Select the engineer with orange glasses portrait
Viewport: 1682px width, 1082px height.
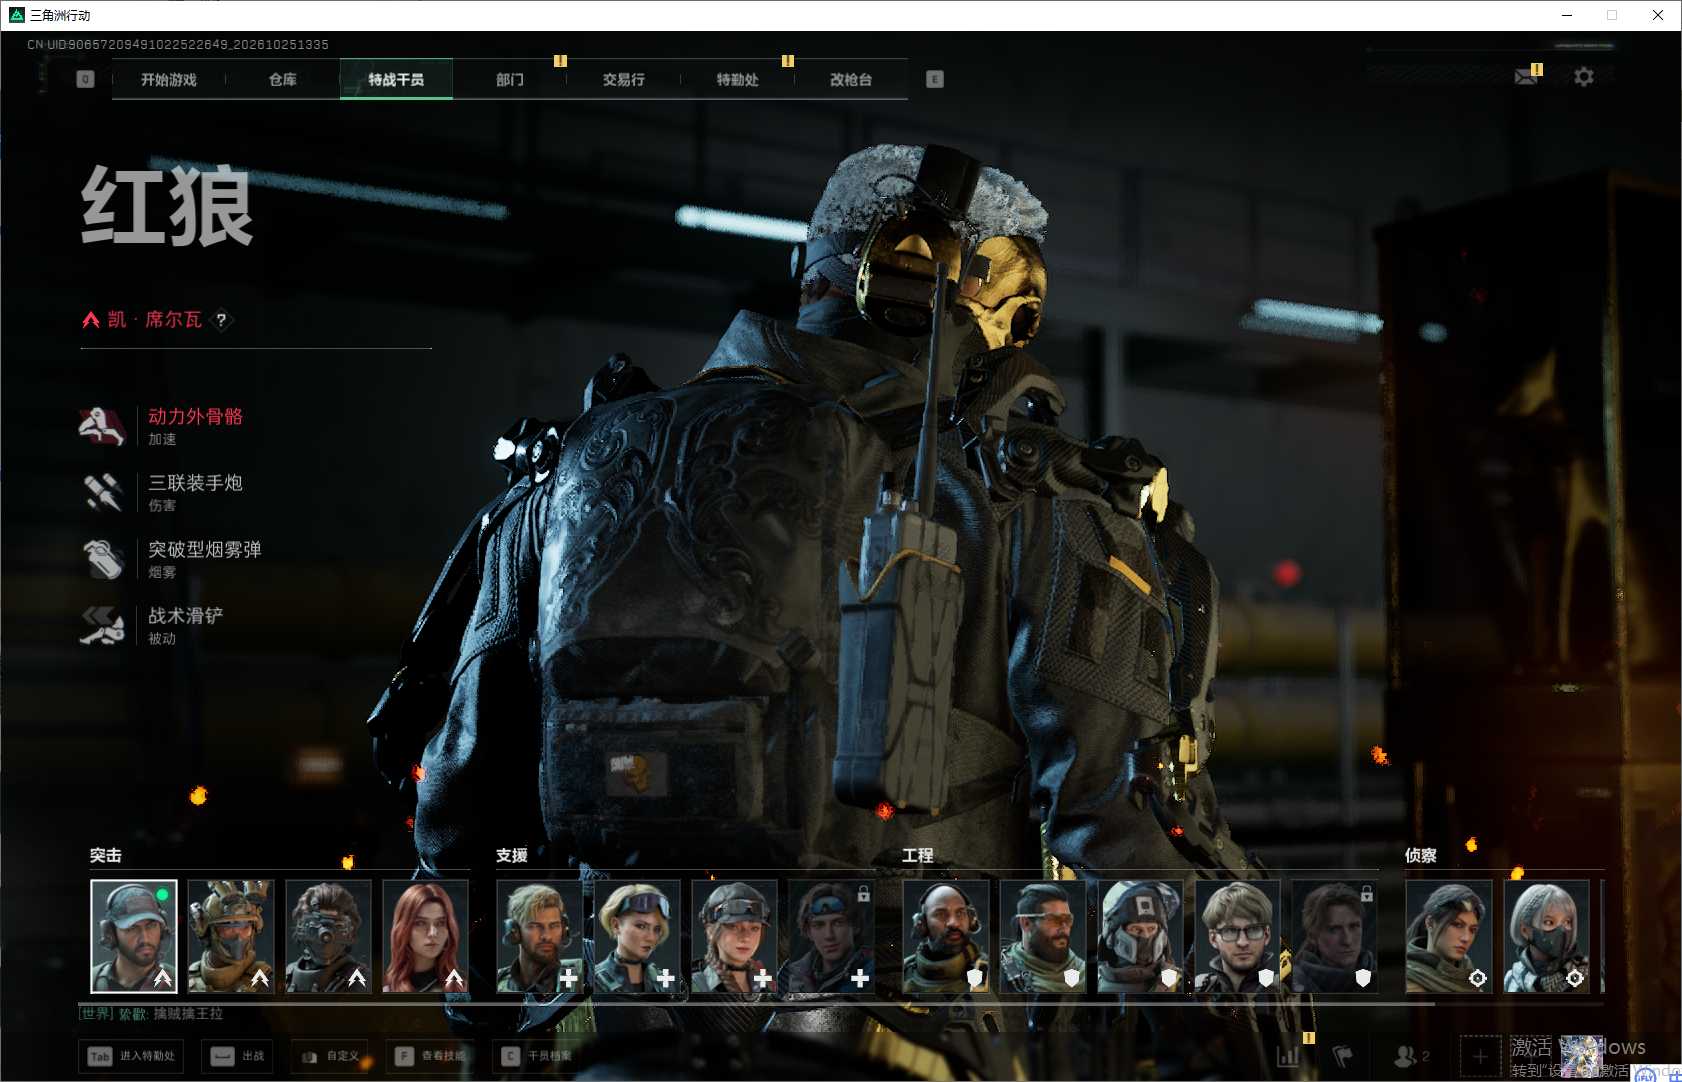coord(1043,936)
